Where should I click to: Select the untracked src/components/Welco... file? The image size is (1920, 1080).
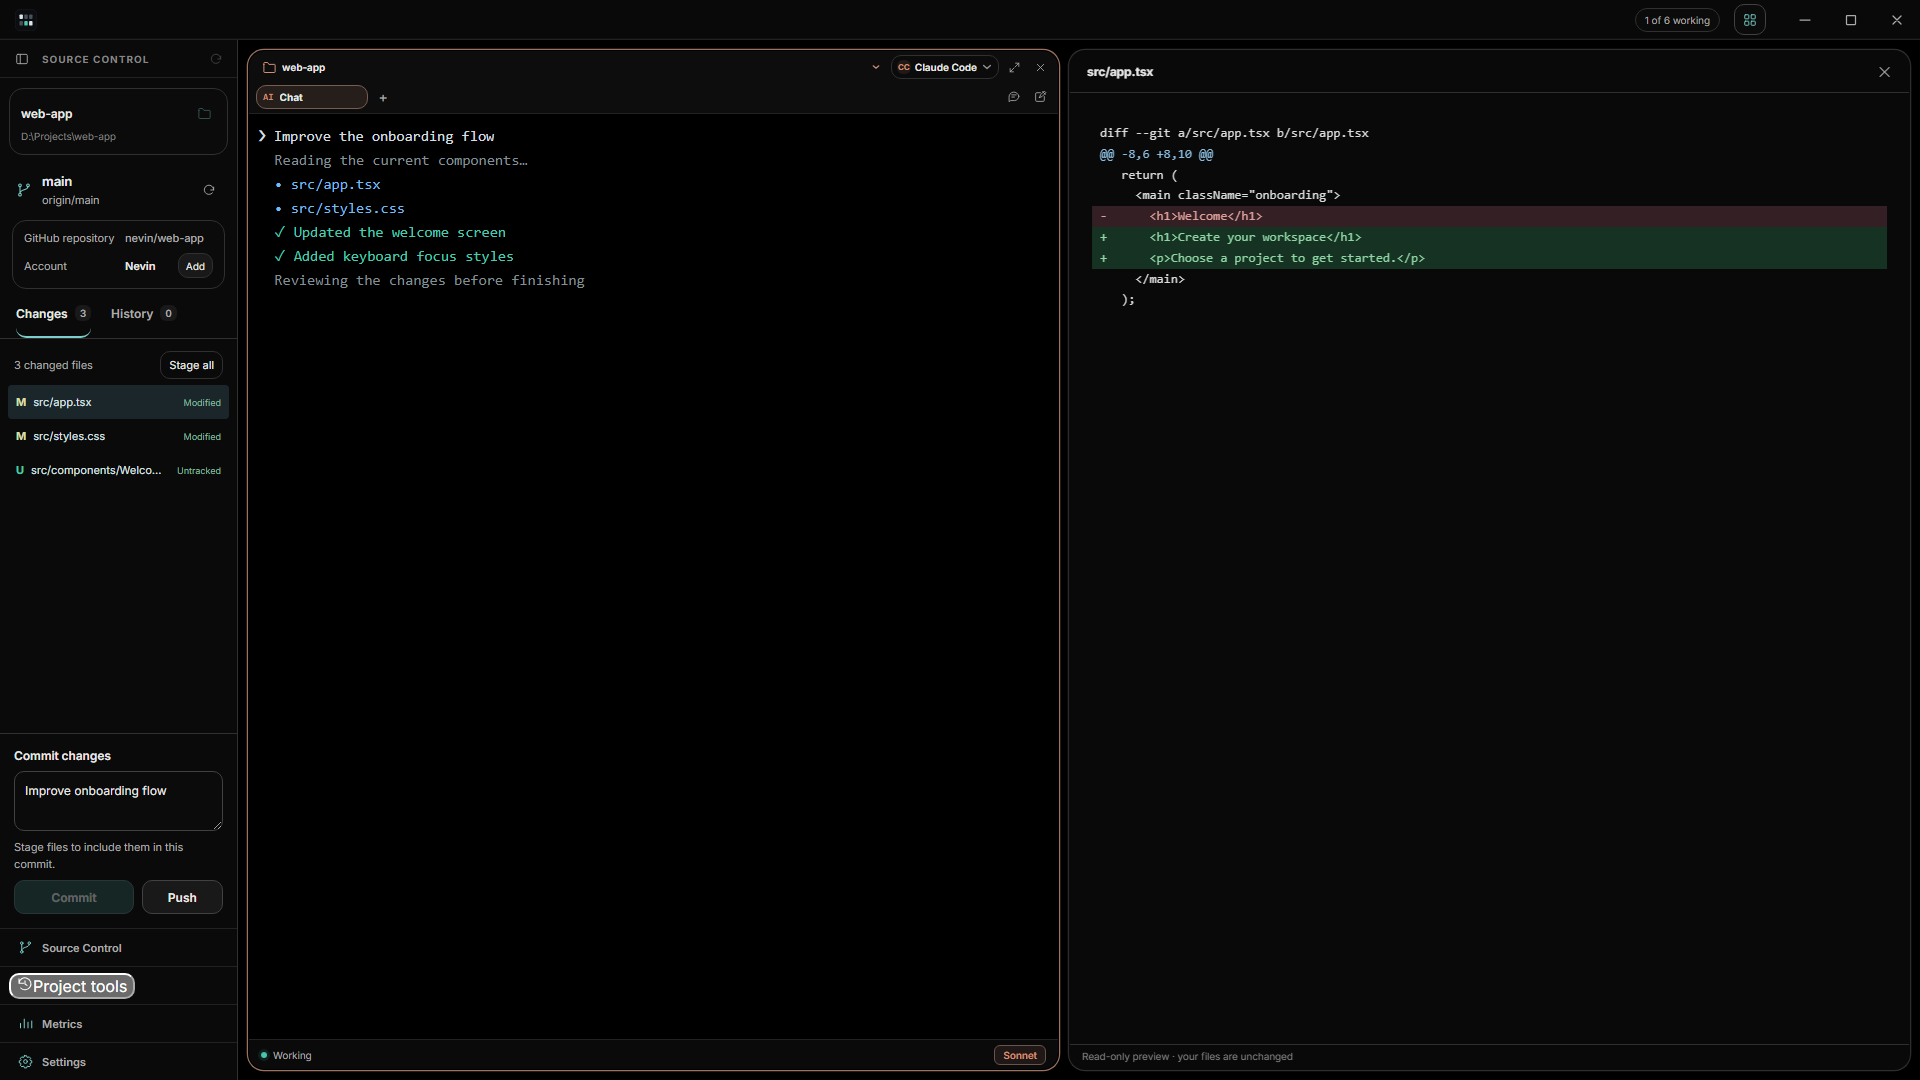[118, 470]
